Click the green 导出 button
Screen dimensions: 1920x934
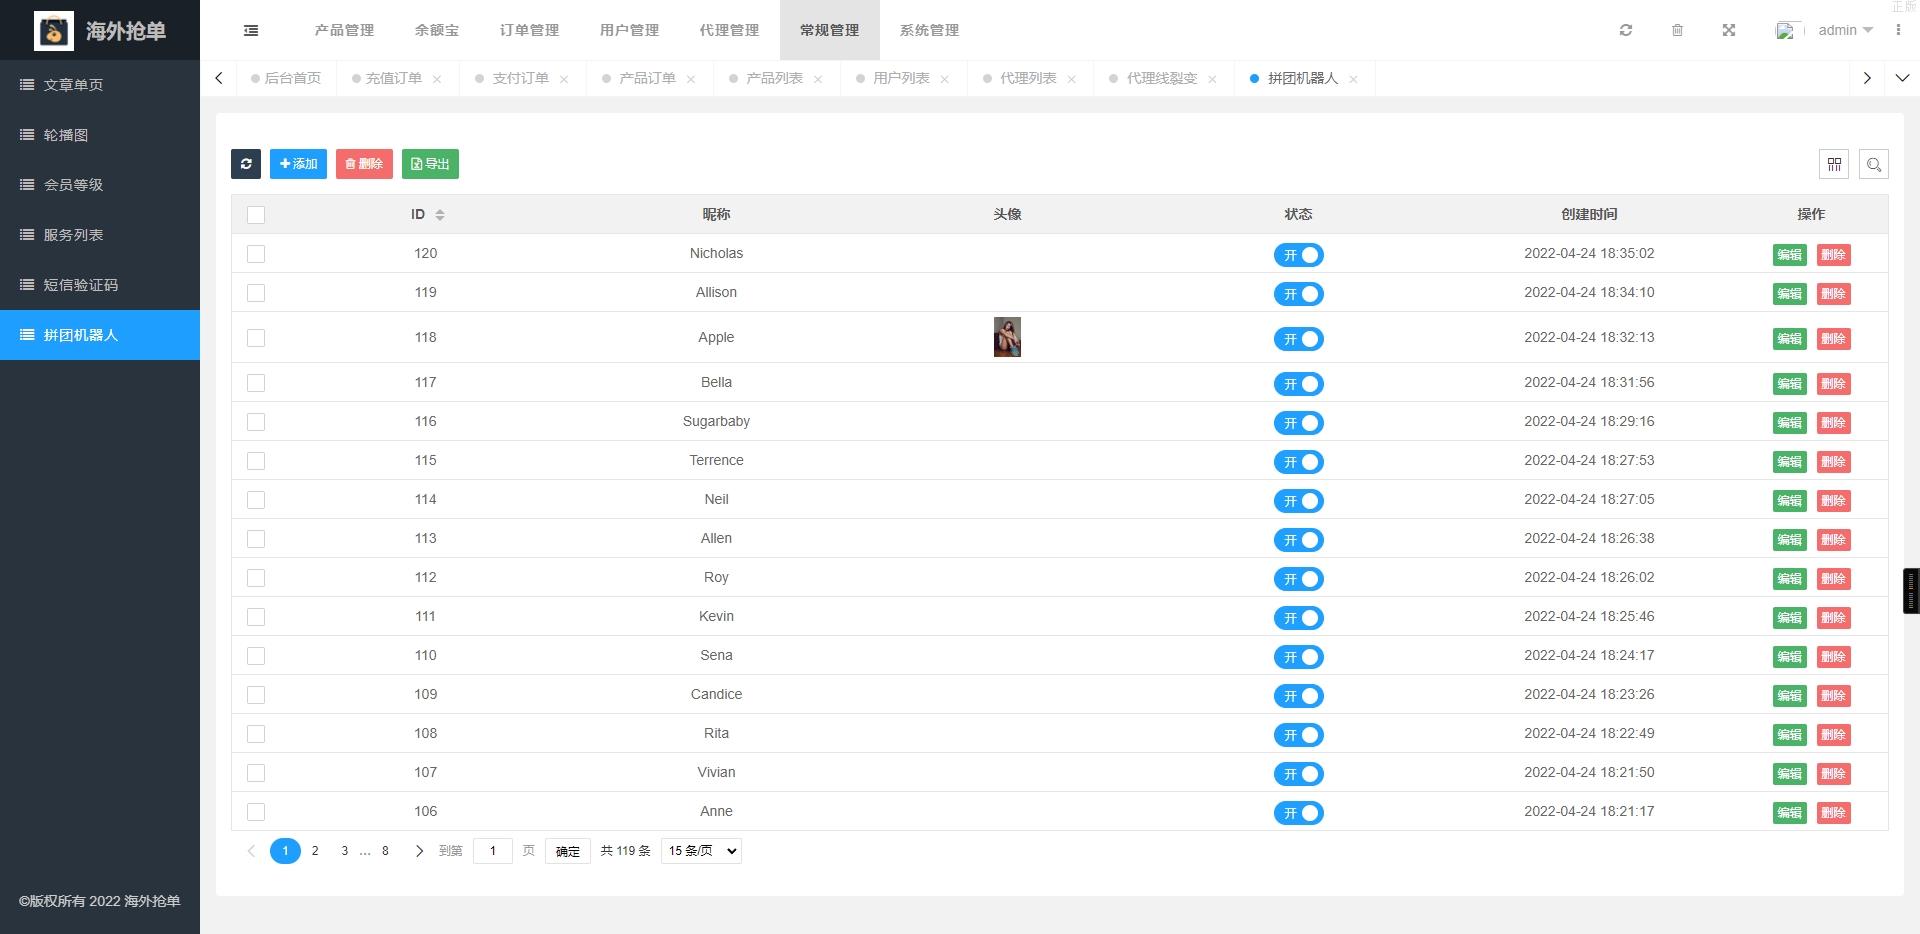(430, 164)
